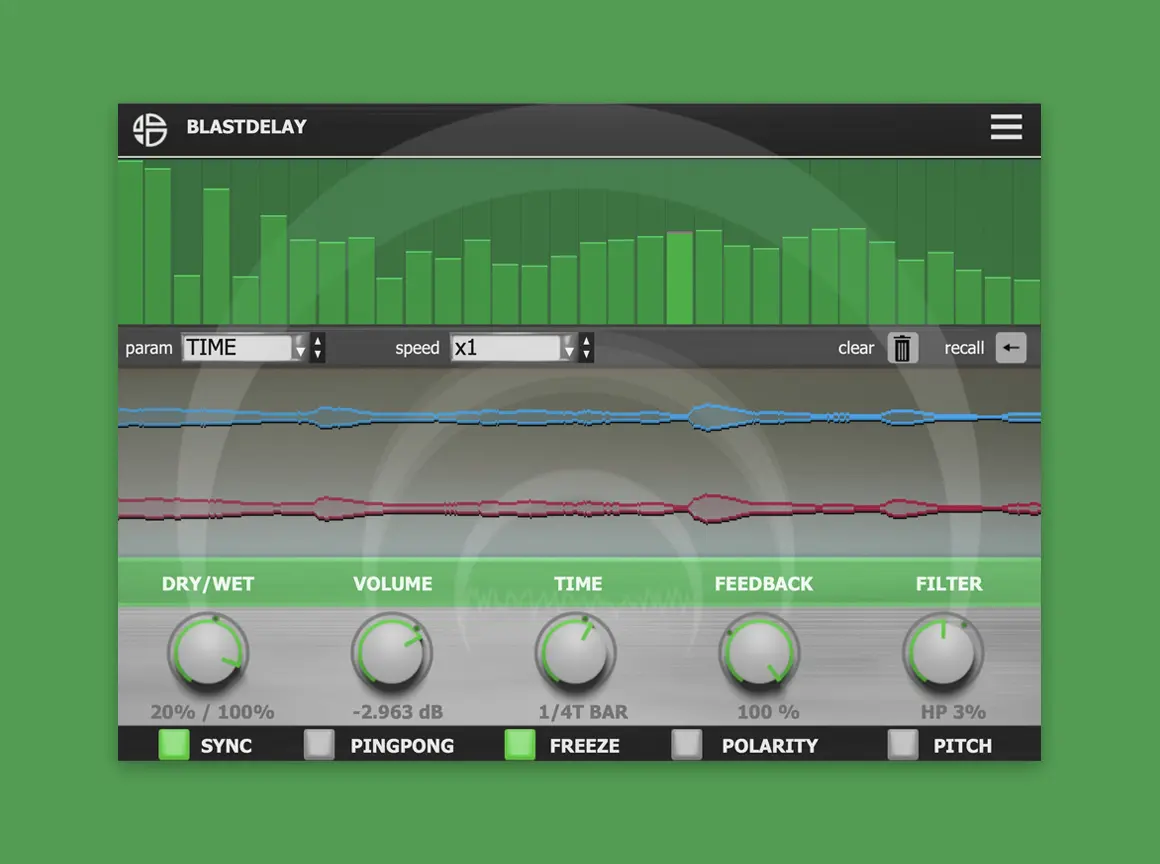Click the blue waveform display
The height and width of the screenshot is (864, 1160).
pyautogui.click(x=579, y=417)
